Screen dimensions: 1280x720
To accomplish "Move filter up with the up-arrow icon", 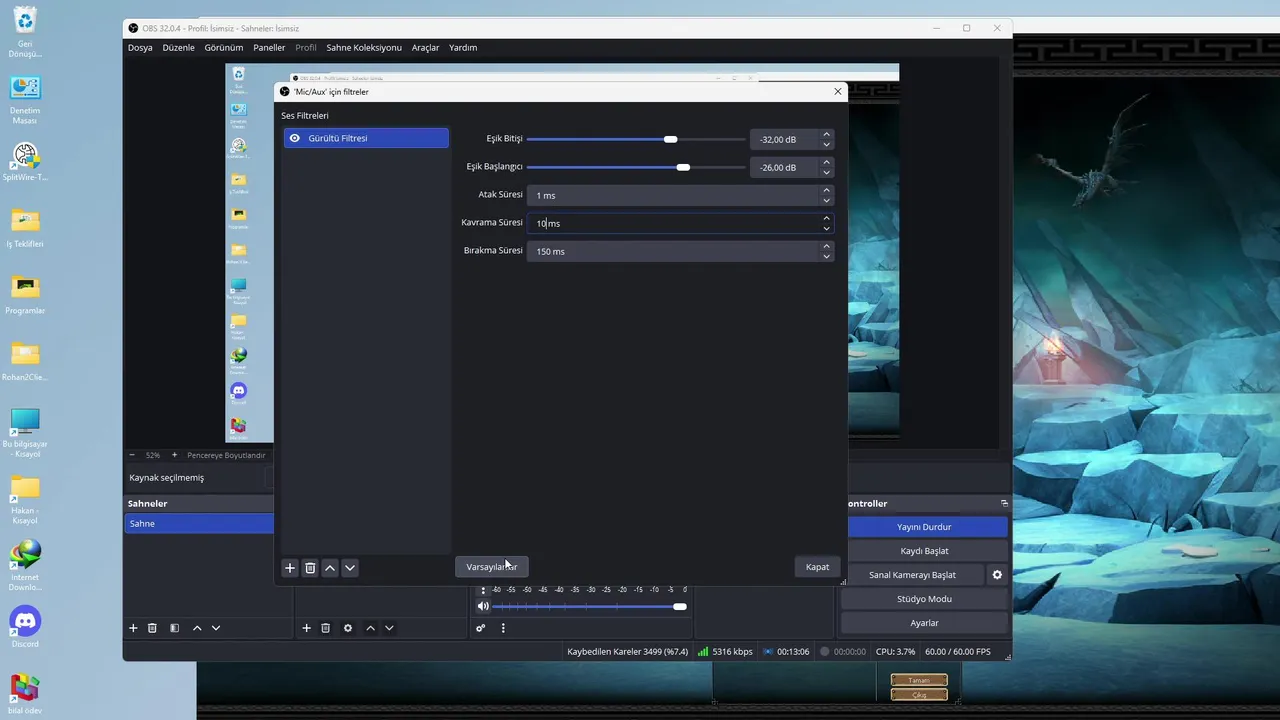I will tap(330, 568).
